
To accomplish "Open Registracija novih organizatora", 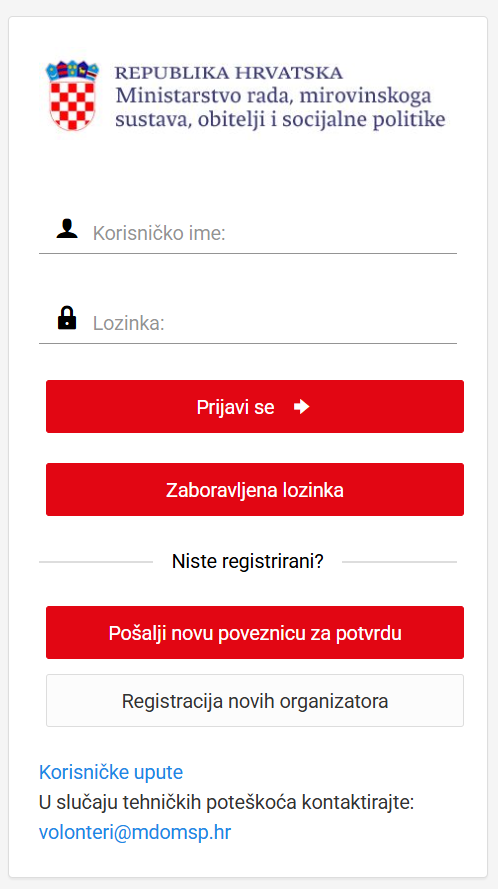I will (255, 701).
